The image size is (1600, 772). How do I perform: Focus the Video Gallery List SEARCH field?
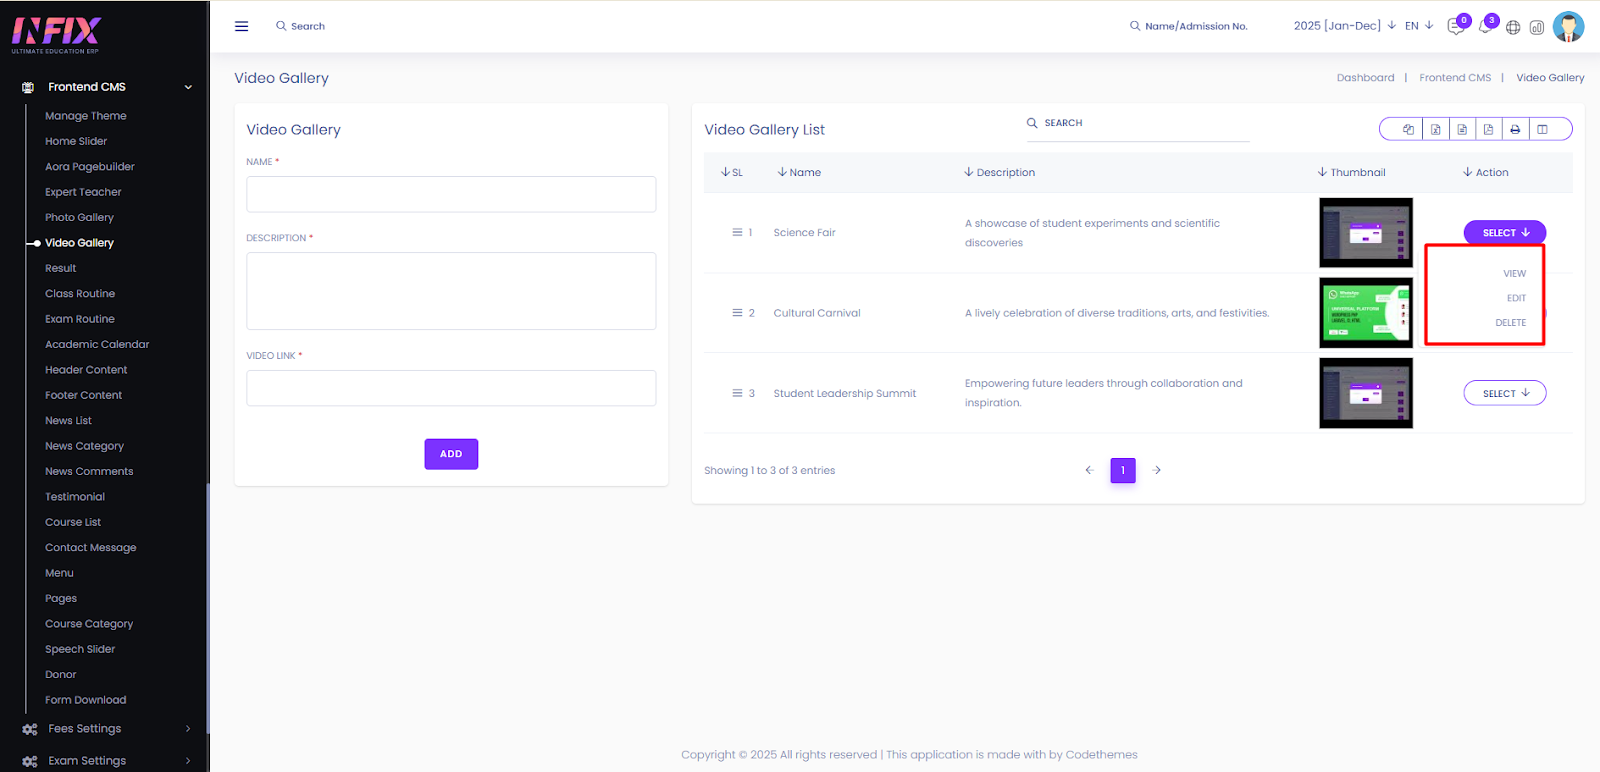point(1138,123)
